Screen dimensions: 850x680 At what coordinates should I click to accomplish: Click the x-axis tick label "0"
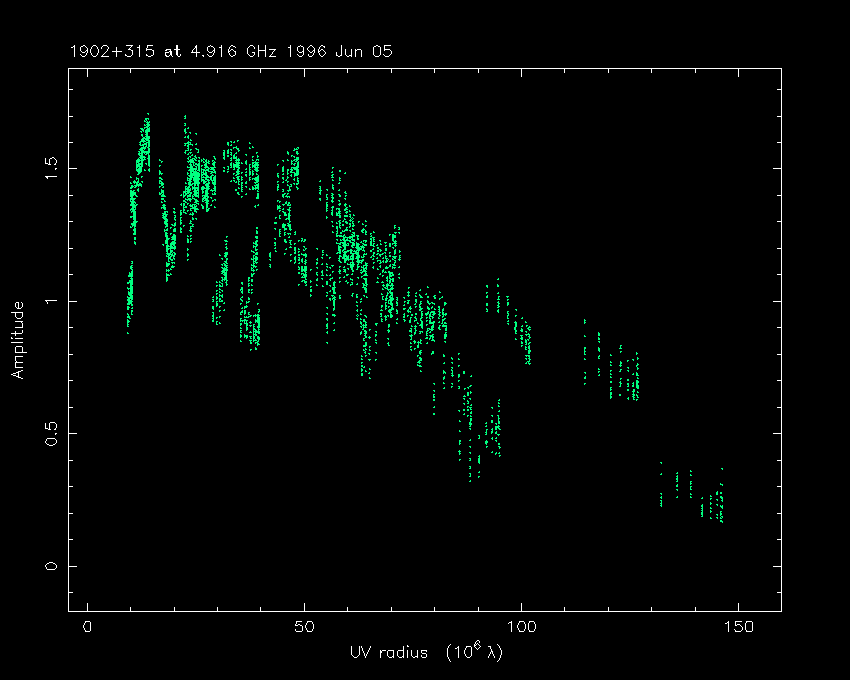point(89,627)
